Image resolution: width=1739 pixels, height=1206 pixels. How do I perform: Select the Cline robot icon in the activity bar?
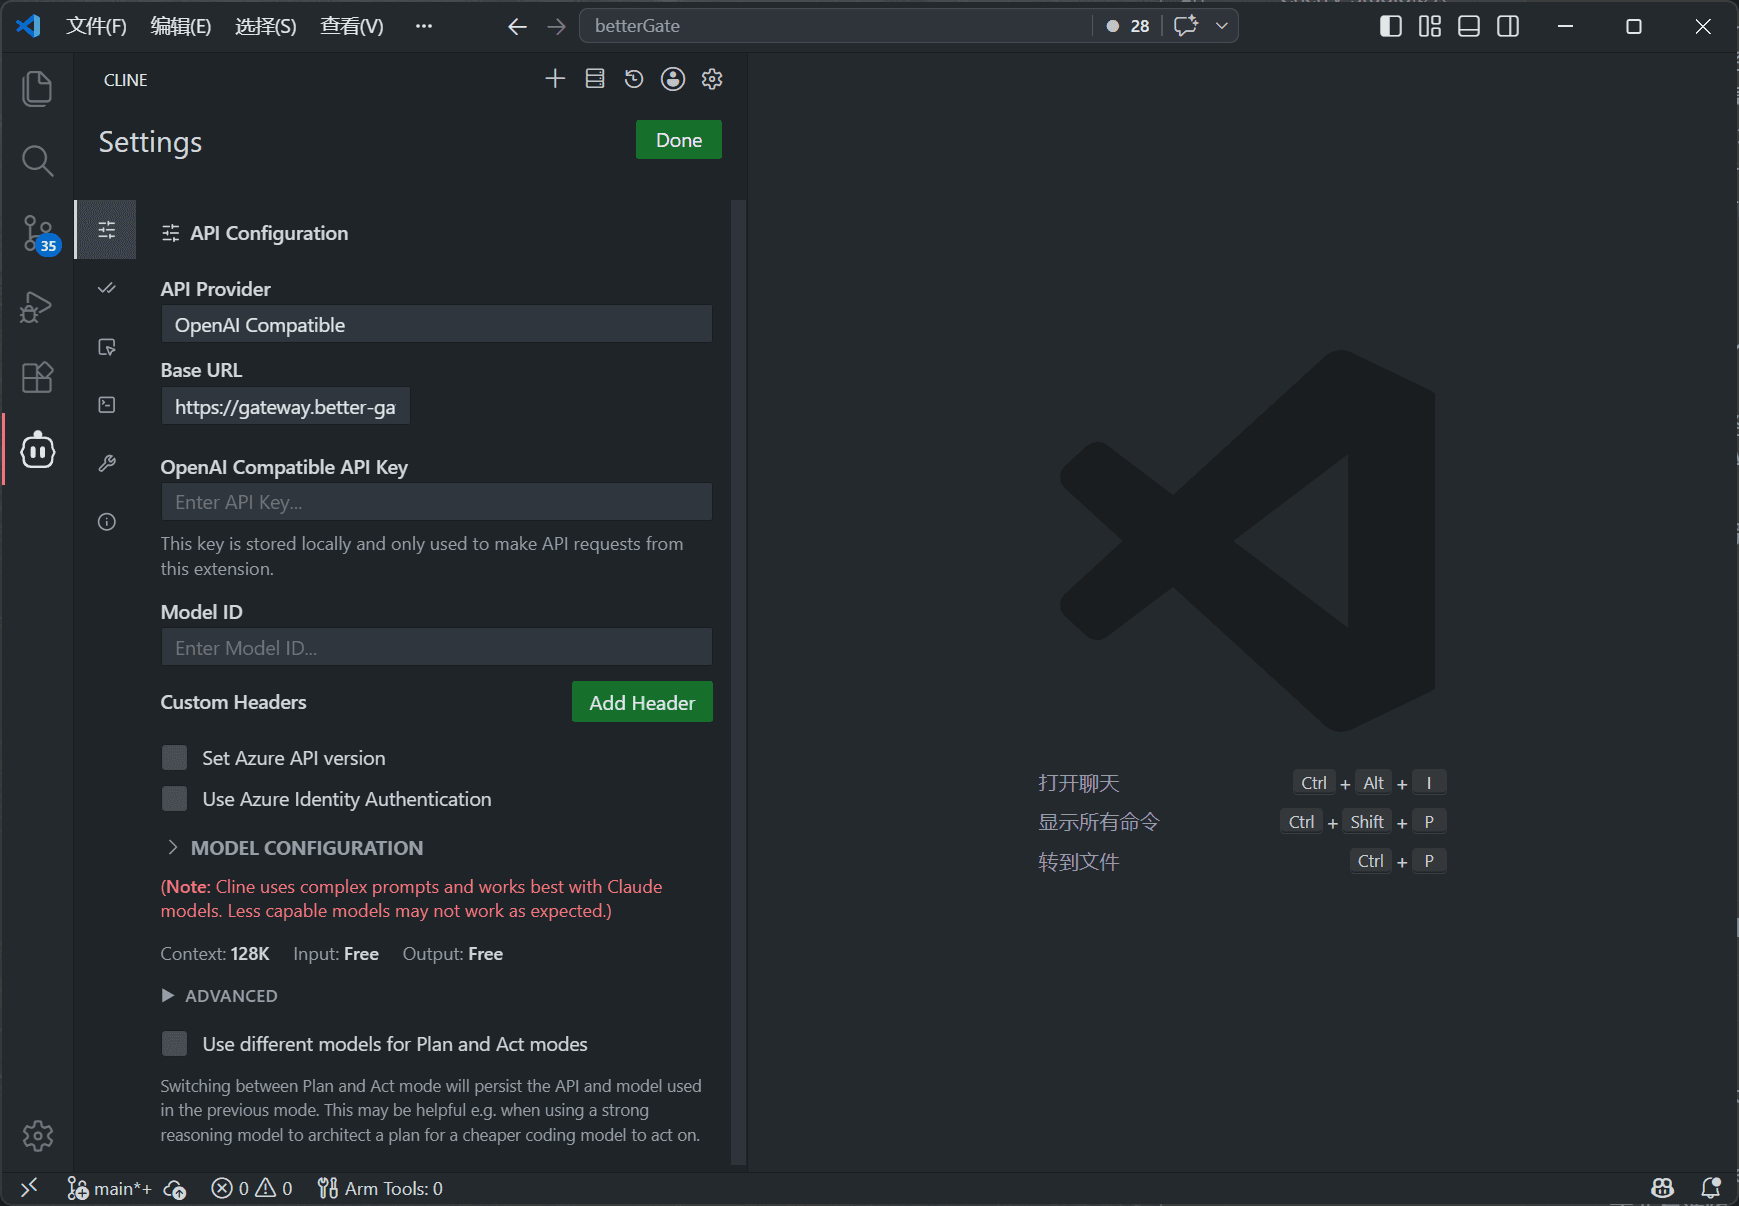point(37,450)
